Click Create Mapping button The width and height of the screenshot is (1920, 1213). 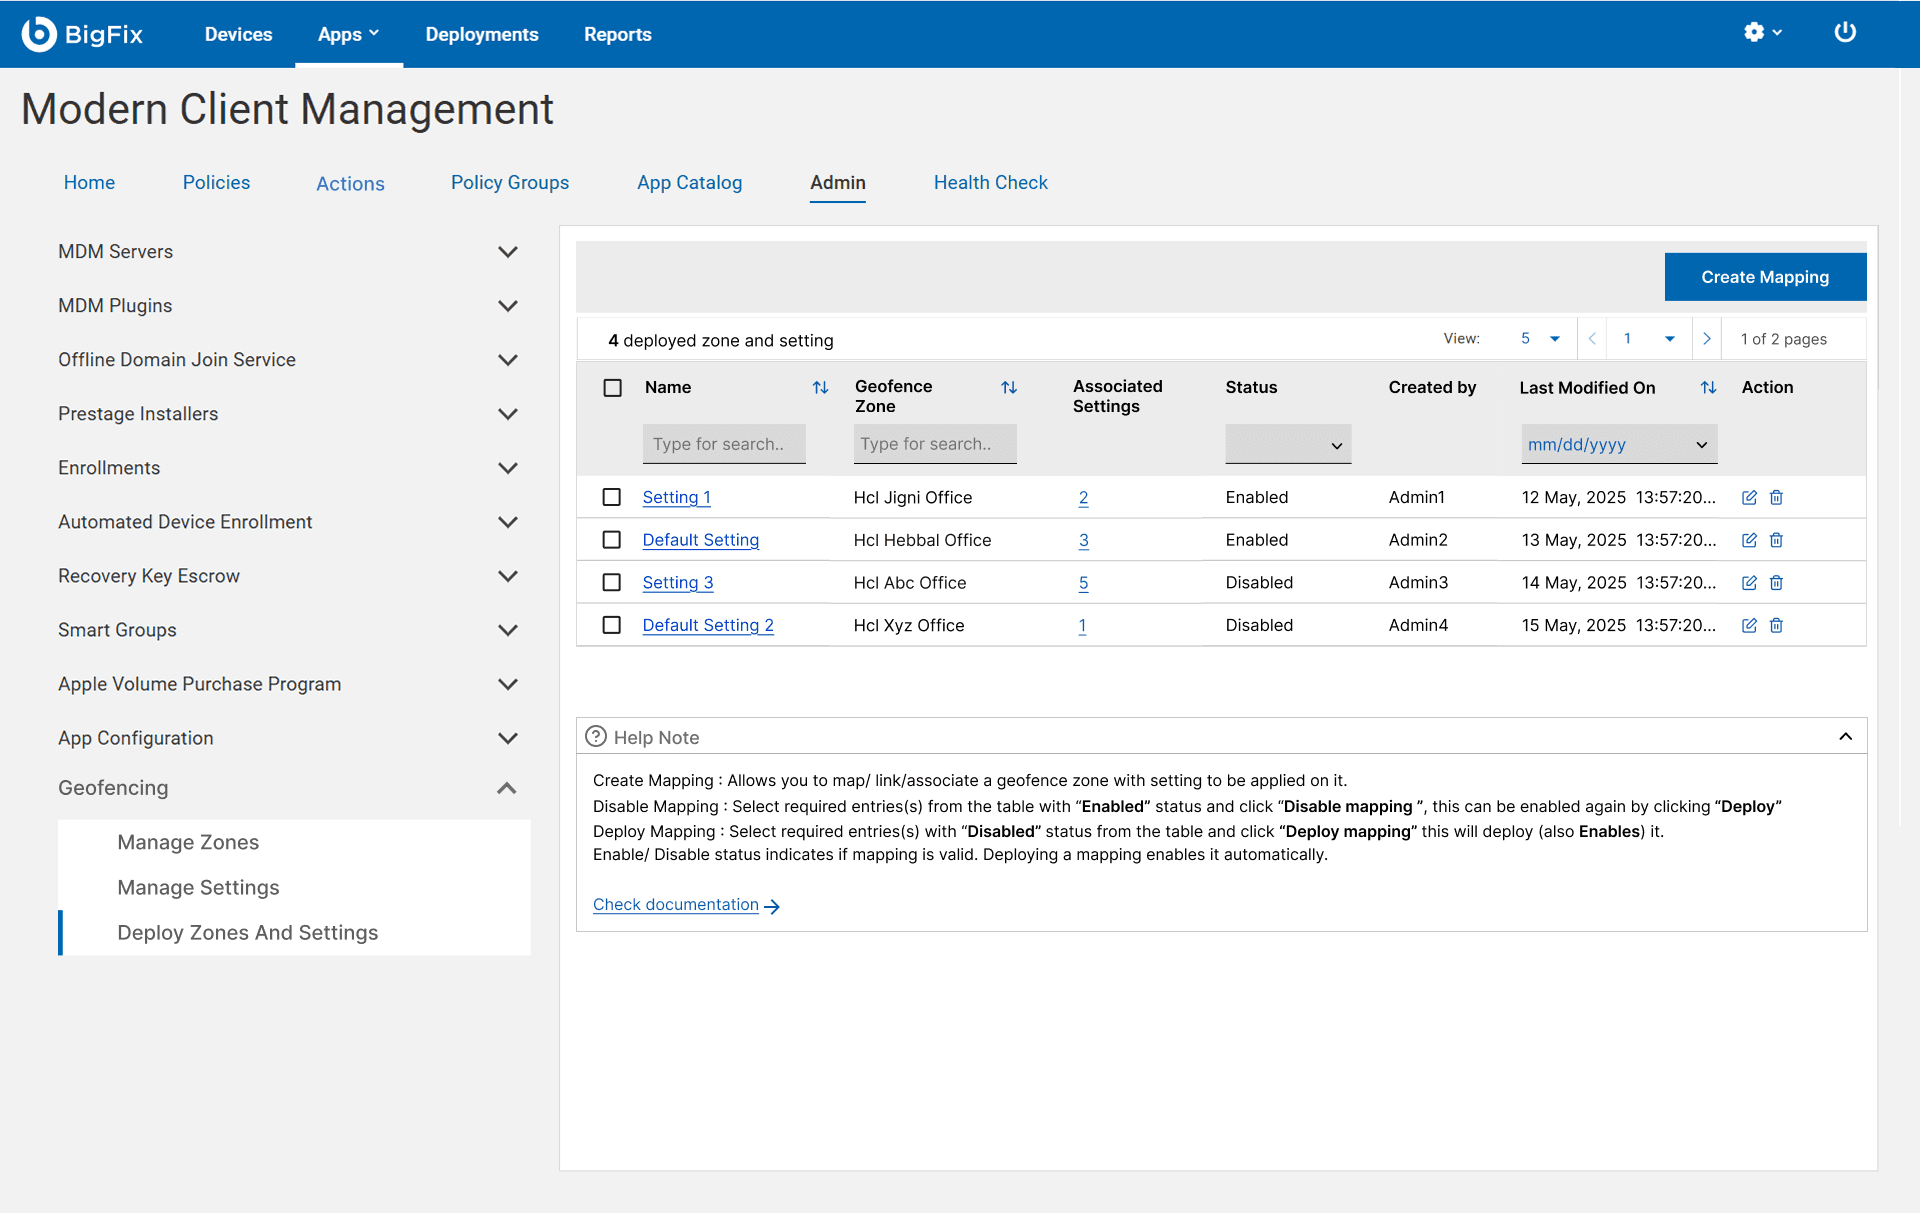(x=1765, y=277)
